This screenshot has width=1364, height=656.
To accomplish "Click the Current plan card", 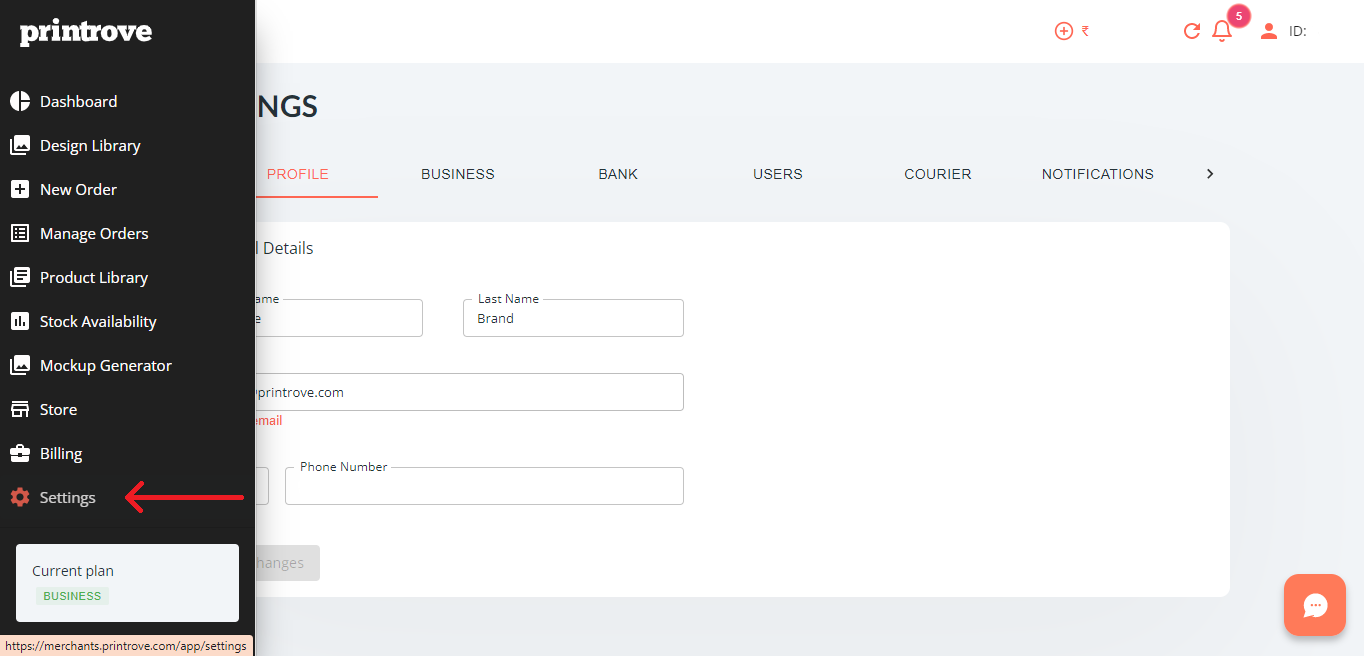I will (x=127, y=583).
